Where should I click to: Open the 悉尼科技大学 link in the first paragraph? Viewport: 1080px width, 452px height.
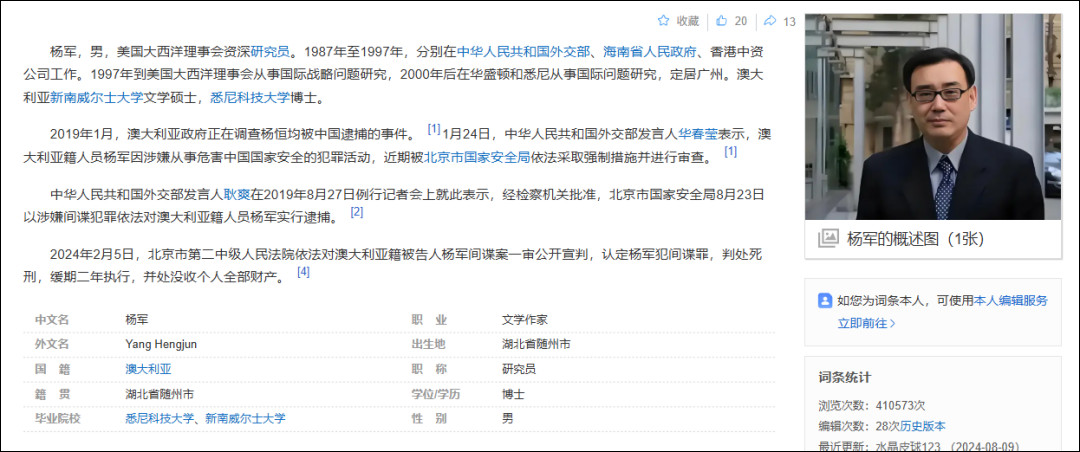pyautogui.click(x=250, y=98)
